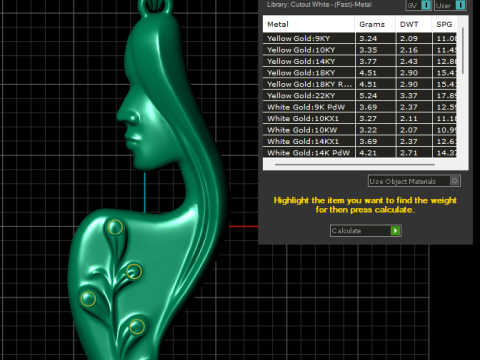The width and height of the screenshot is (480, 360).
Task: Click the 3.37 DWT value for 22KY
Action: [409, 95]
